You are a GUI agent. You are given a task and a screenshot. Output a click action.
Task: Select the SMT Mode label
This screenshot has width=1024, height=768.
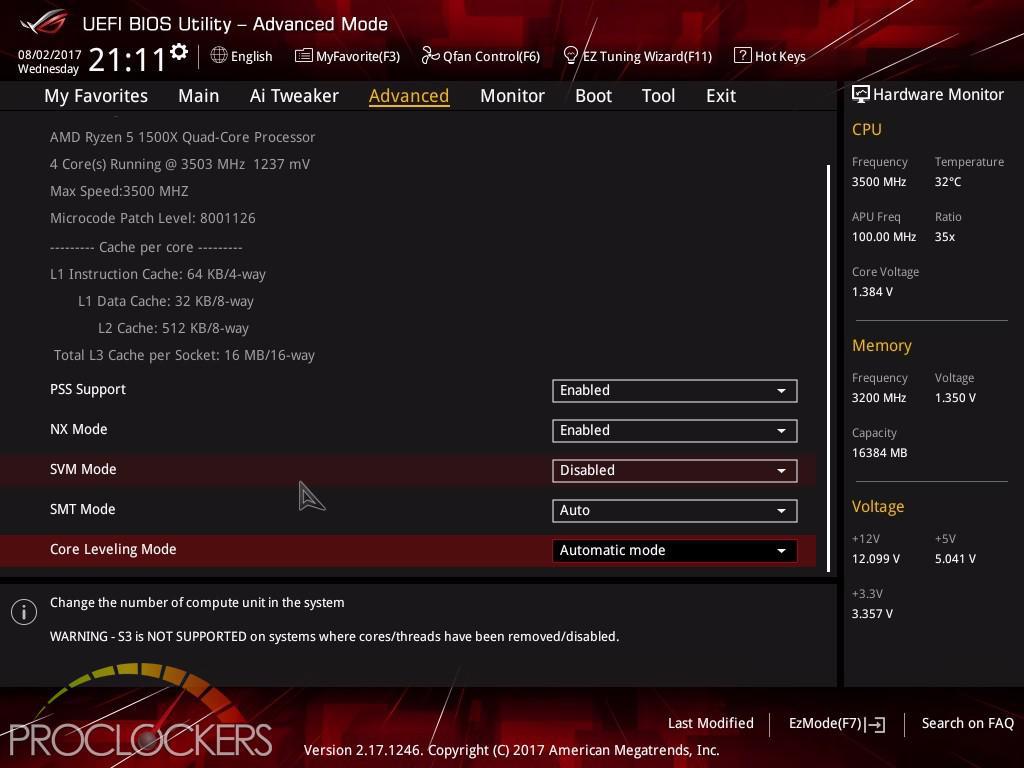(82, 509)
